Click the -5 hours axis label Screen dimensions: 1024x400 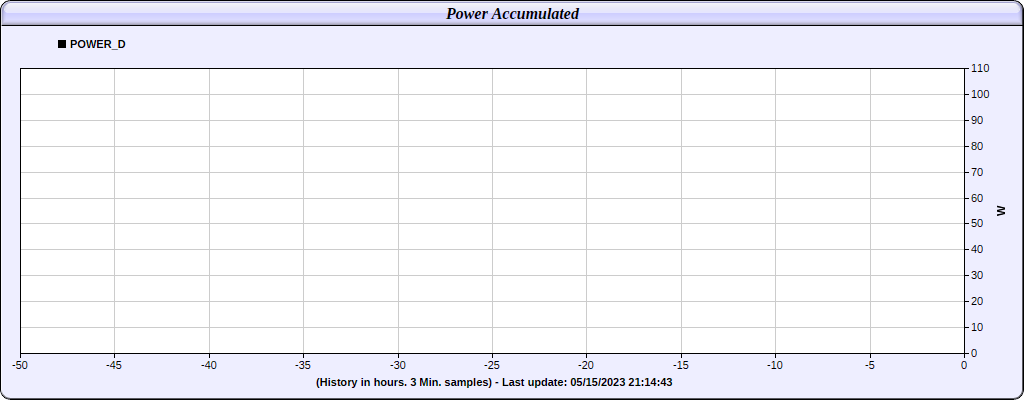point(870,365)
